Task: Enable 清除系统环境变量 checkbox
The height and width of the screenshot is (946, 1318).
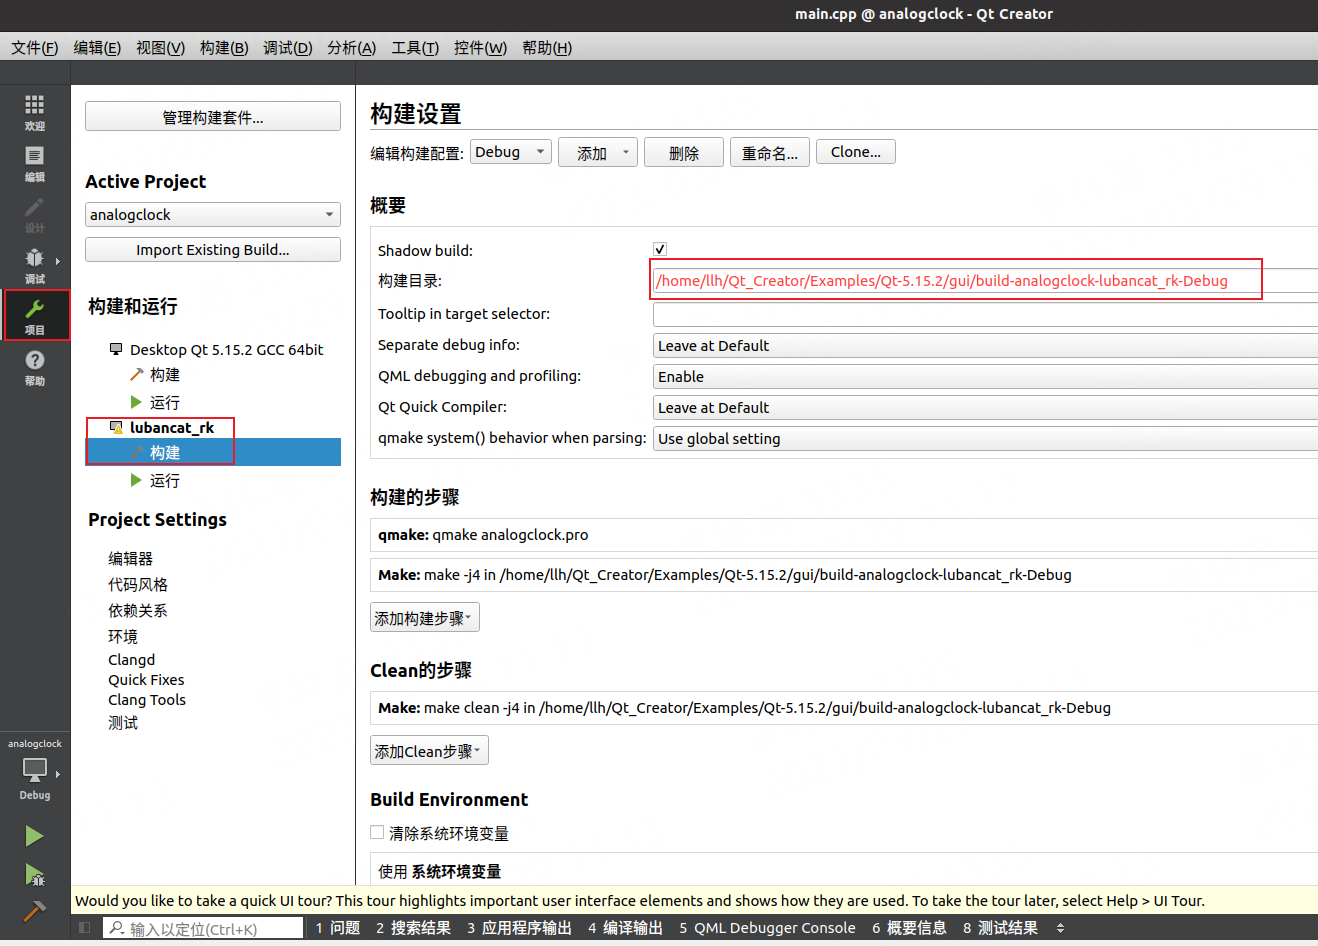Action: click(x=377, y=832)
